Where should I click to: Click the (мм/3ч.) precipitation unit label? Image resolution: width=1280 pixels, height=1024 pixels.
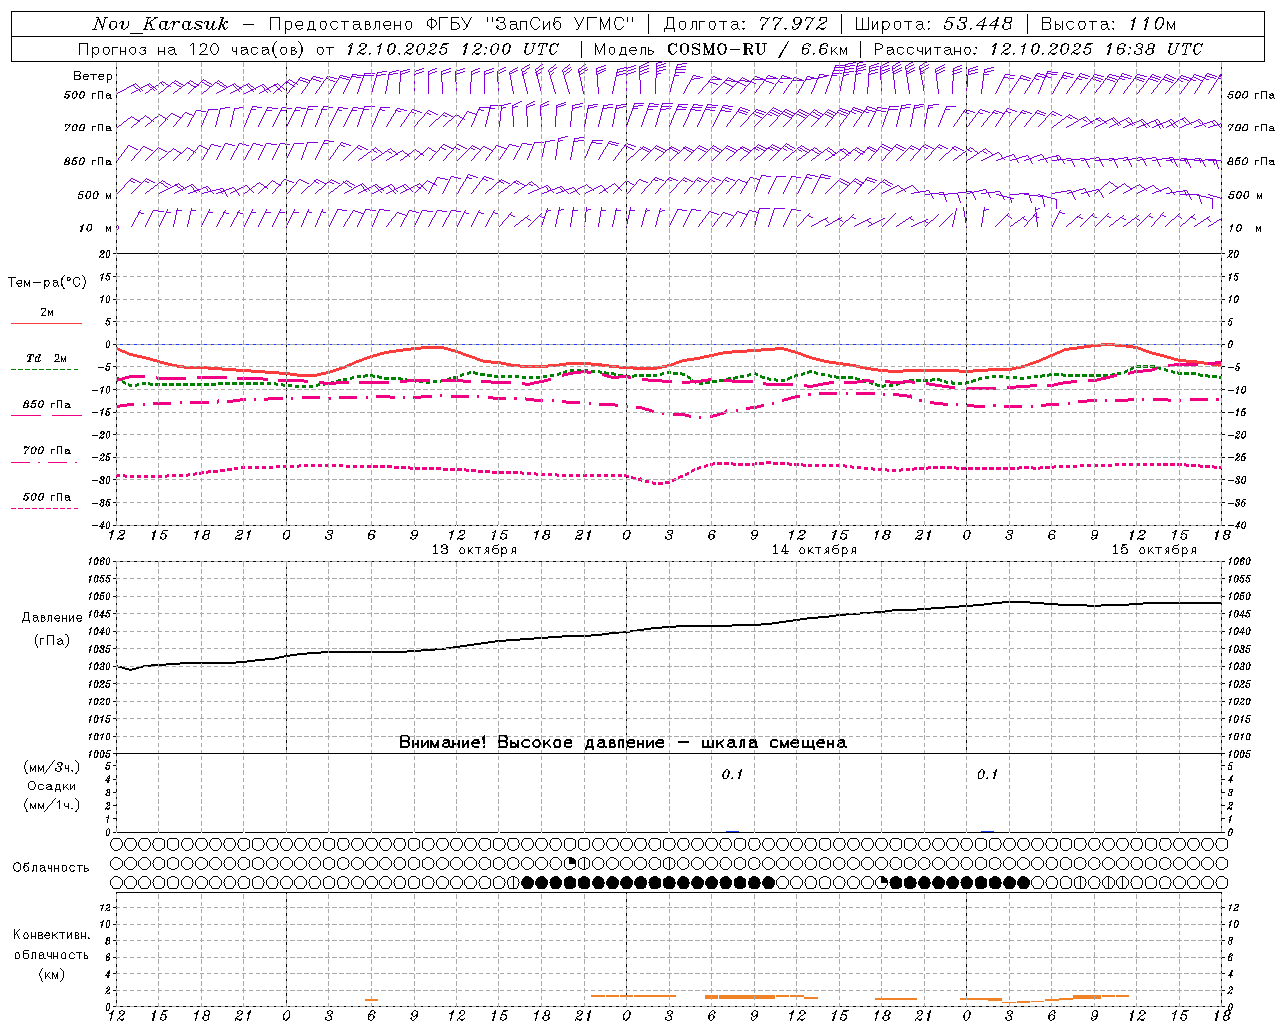pos(52,767)
